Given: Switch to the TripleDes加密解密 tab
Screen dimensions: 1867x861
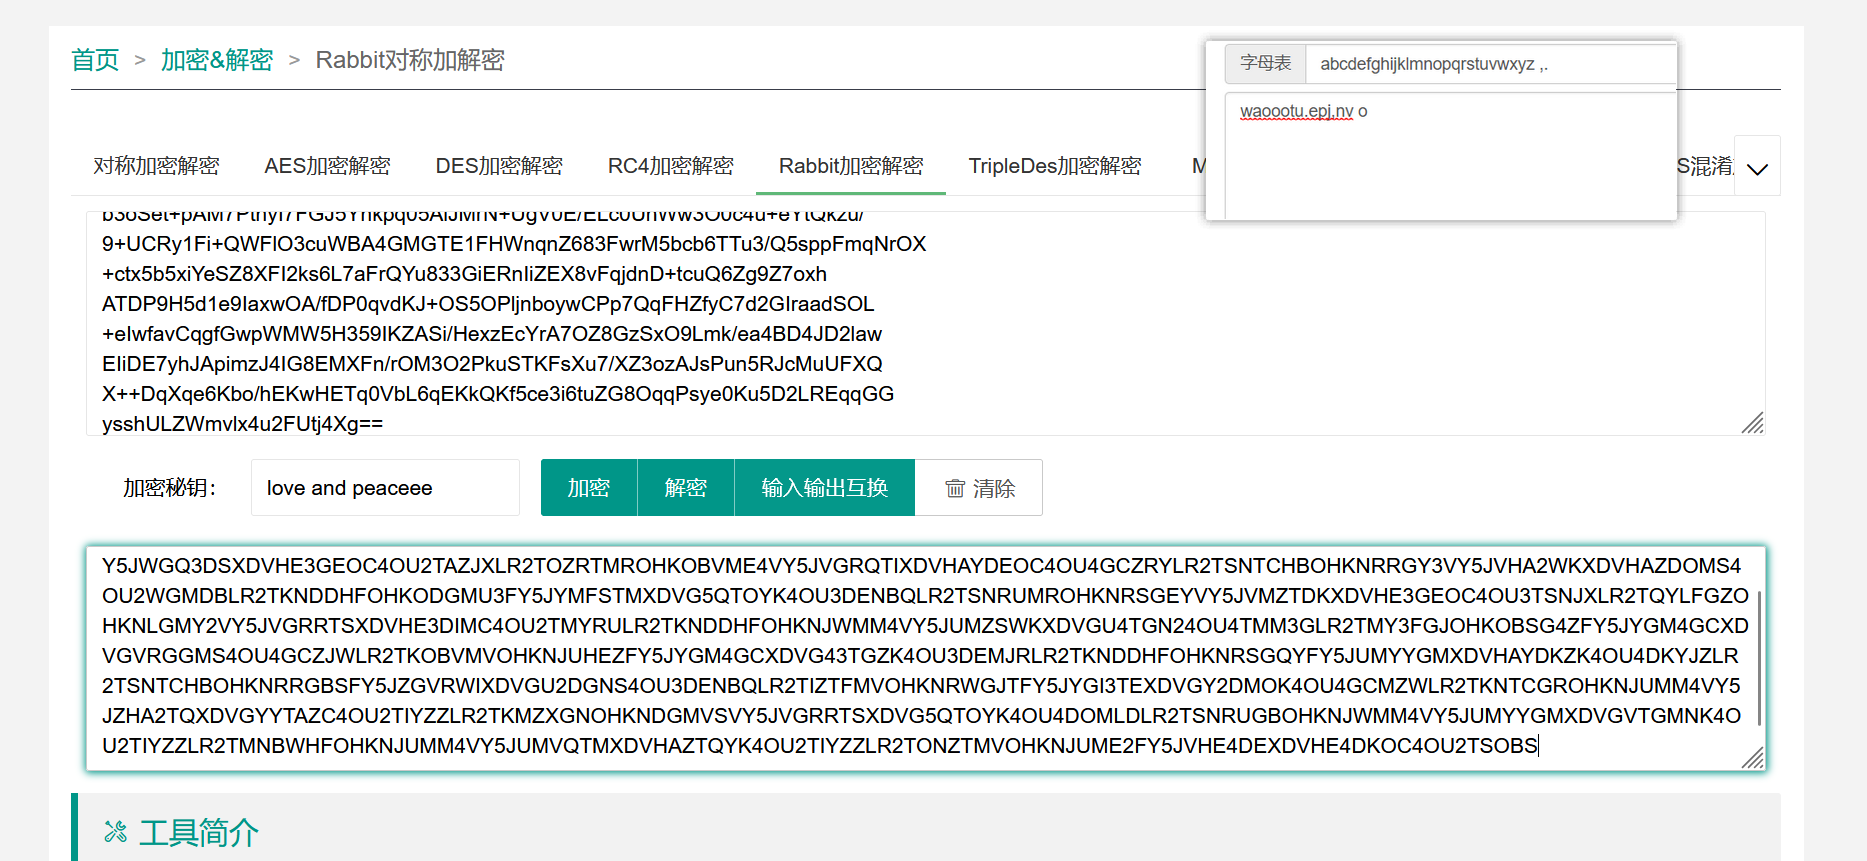Looking at the screenshot, I should pyautogui.click(x=1054, y=166).
